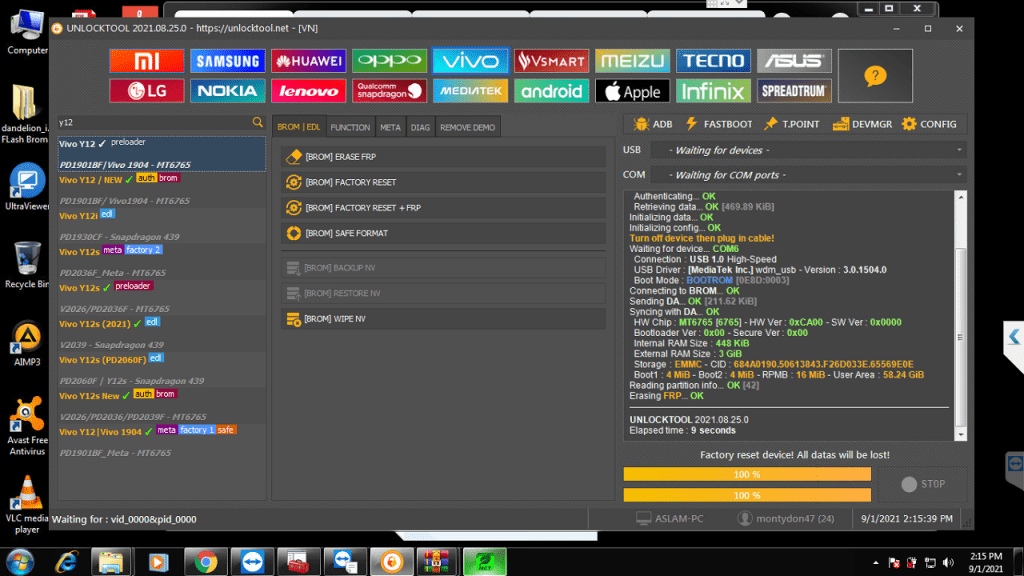1024x576 pixels.
Task: Select Vivo Y12s preloader entry
Action: [161, 296]
